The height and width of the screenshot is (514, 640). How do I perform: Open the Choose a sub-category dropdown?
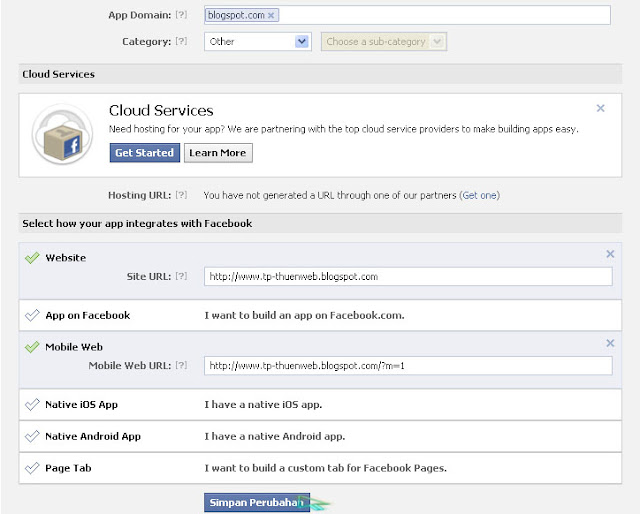384,42
